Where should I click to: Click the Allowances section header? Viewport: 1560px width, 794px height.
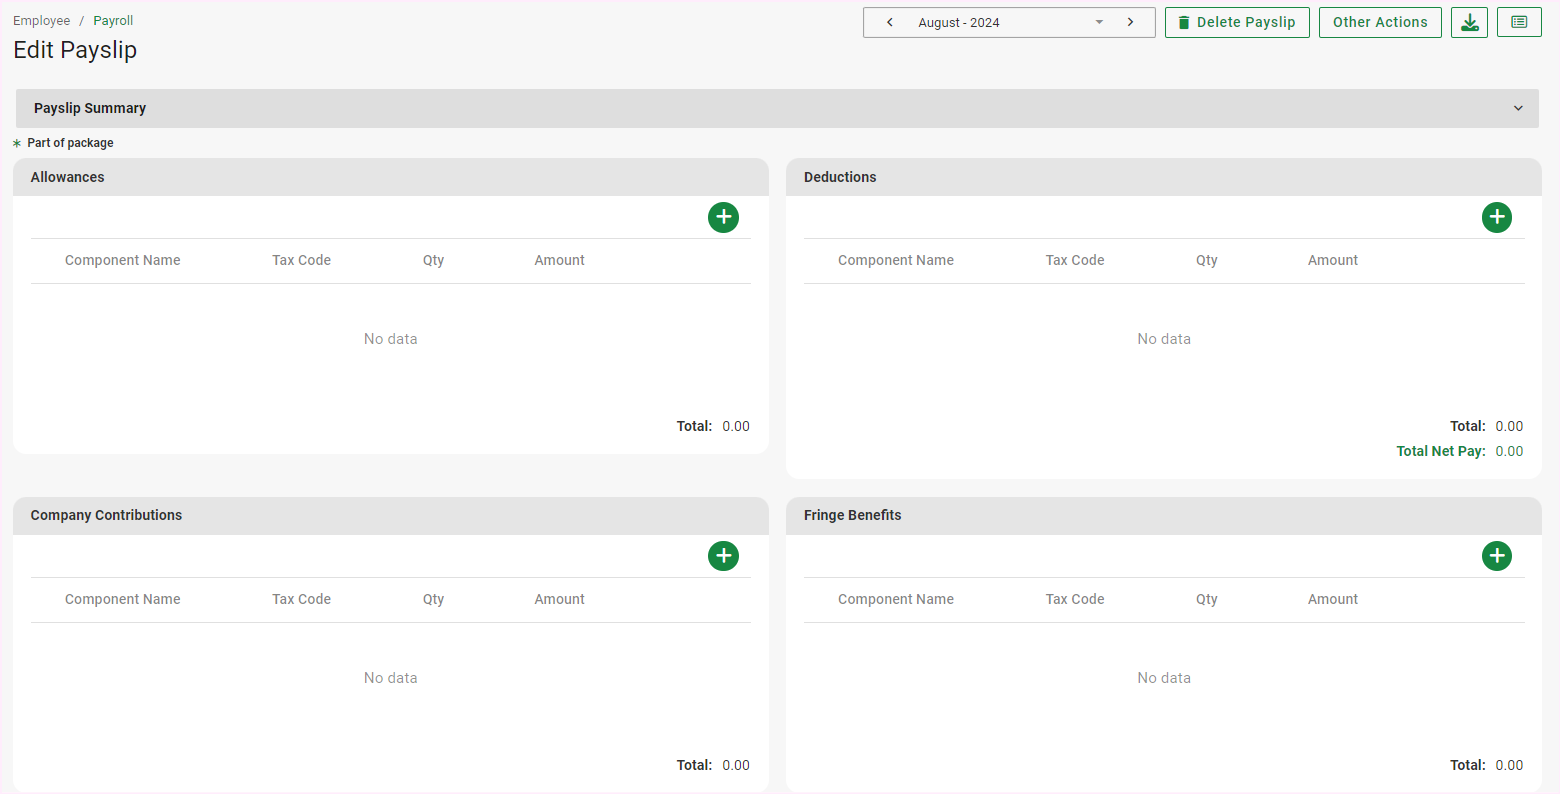point(68,177)
